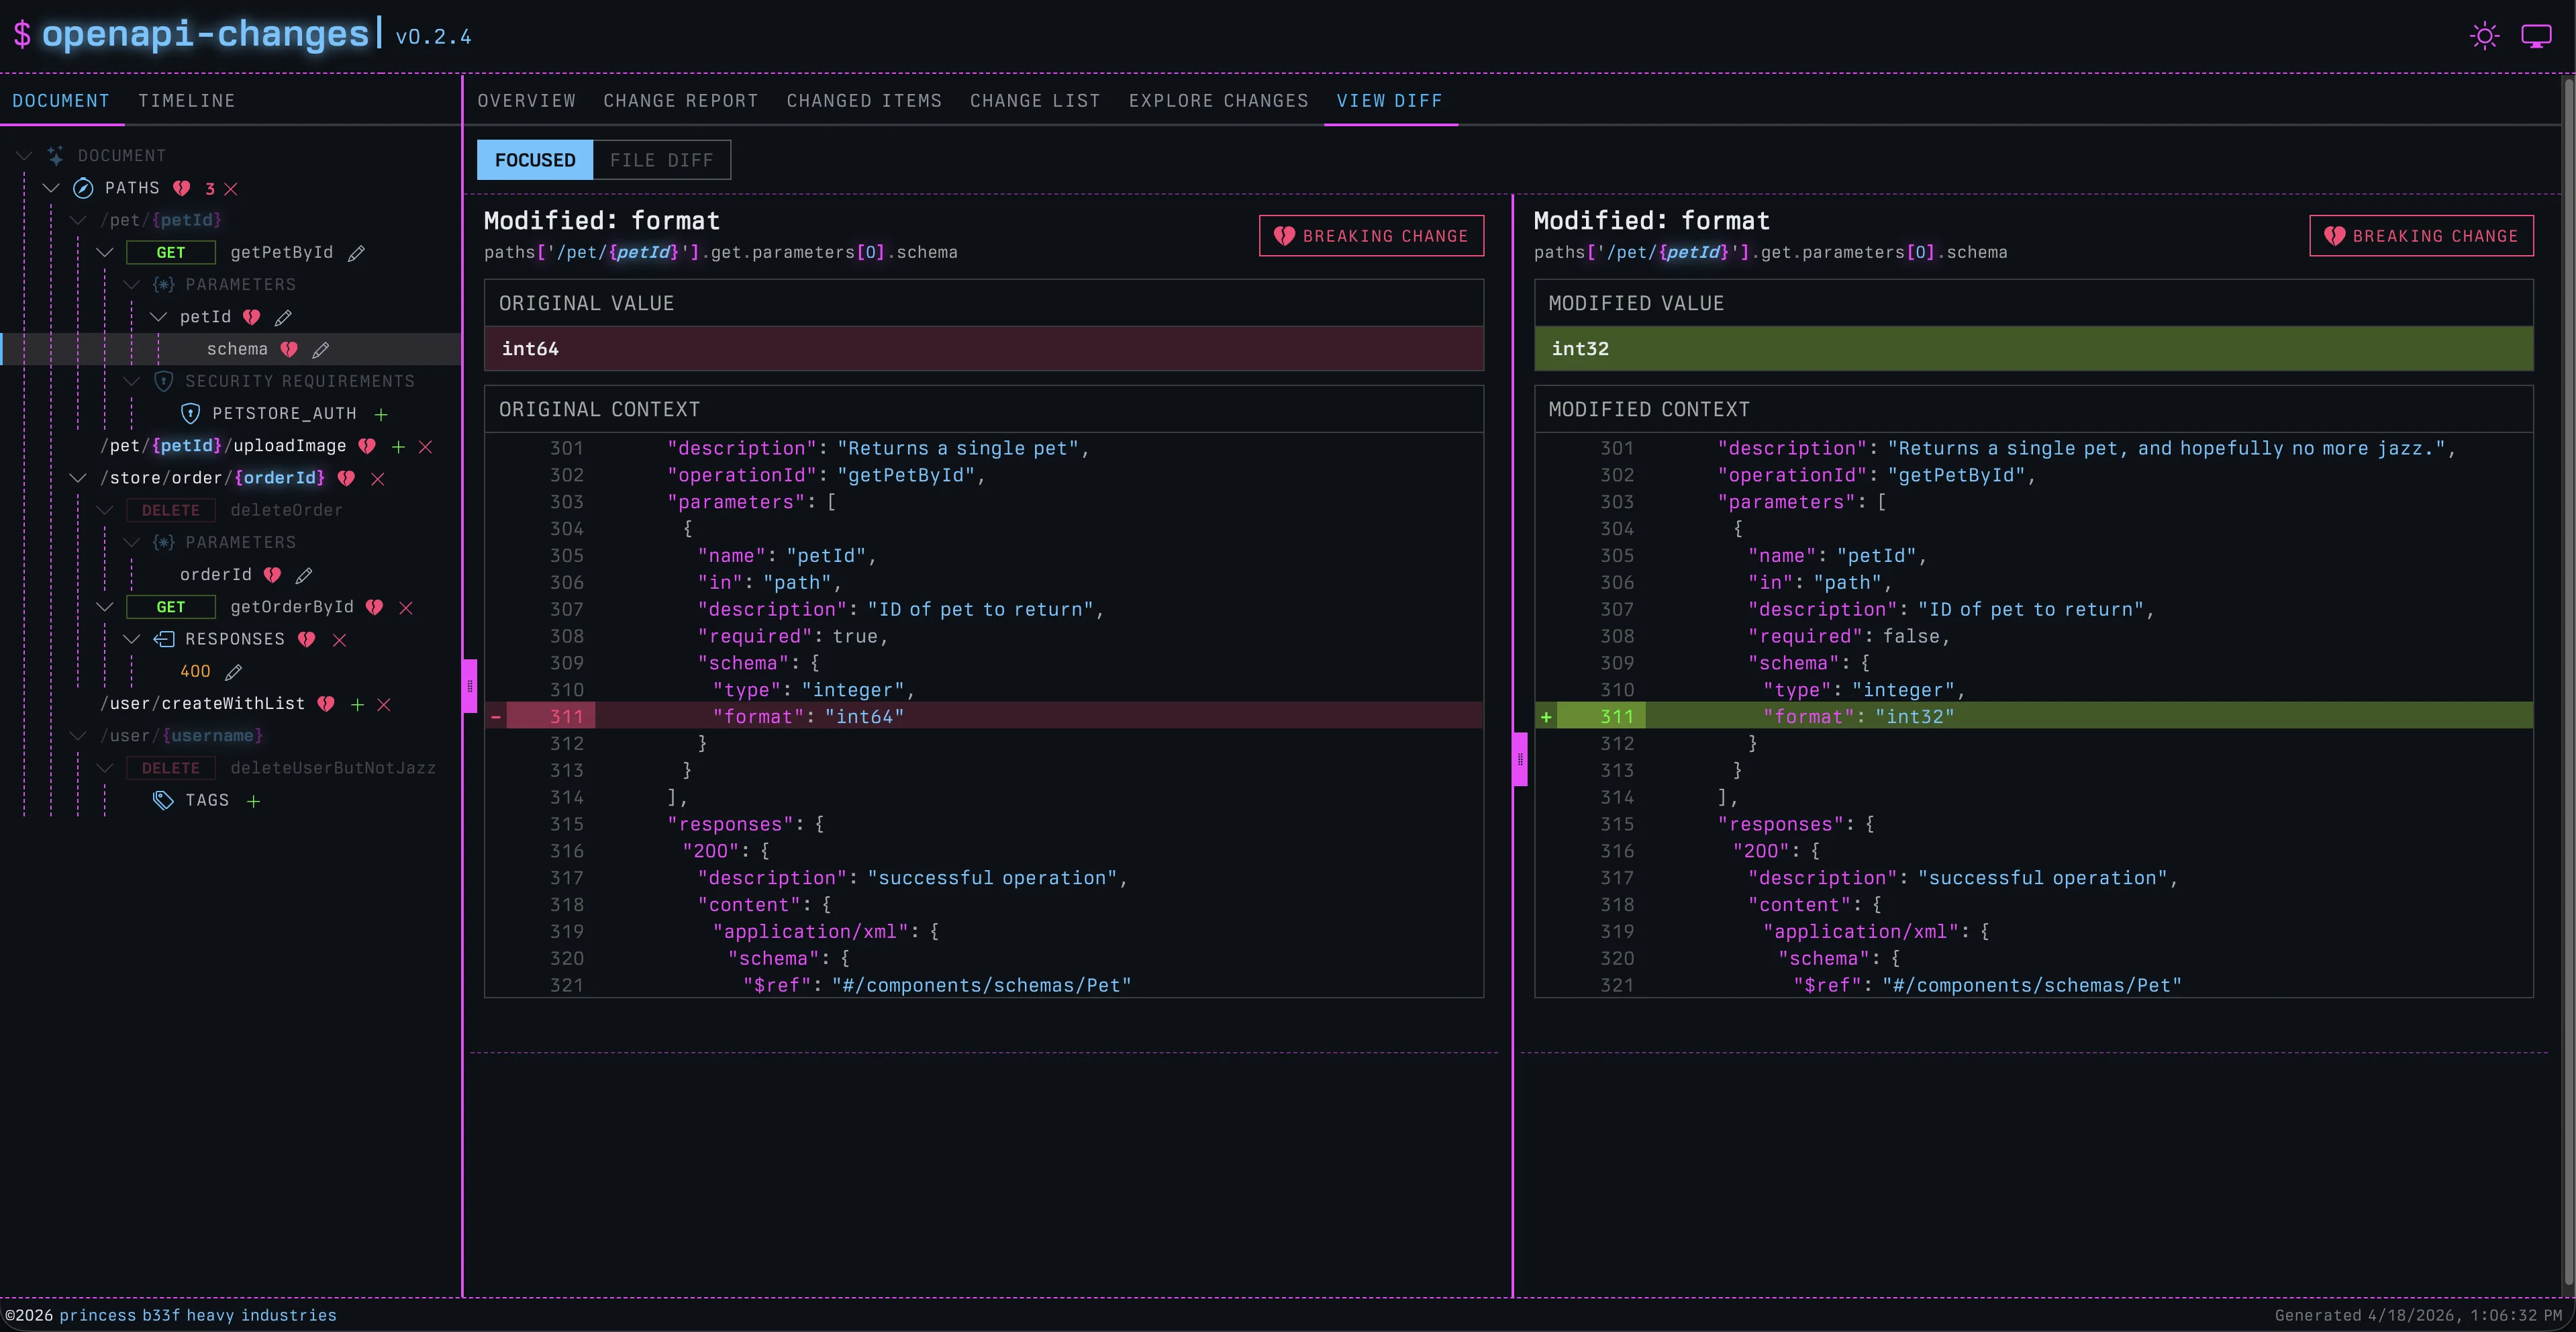Select the 400 response tree item
The height and width of the screenshot is (1332, 2576).
point(195,672)
